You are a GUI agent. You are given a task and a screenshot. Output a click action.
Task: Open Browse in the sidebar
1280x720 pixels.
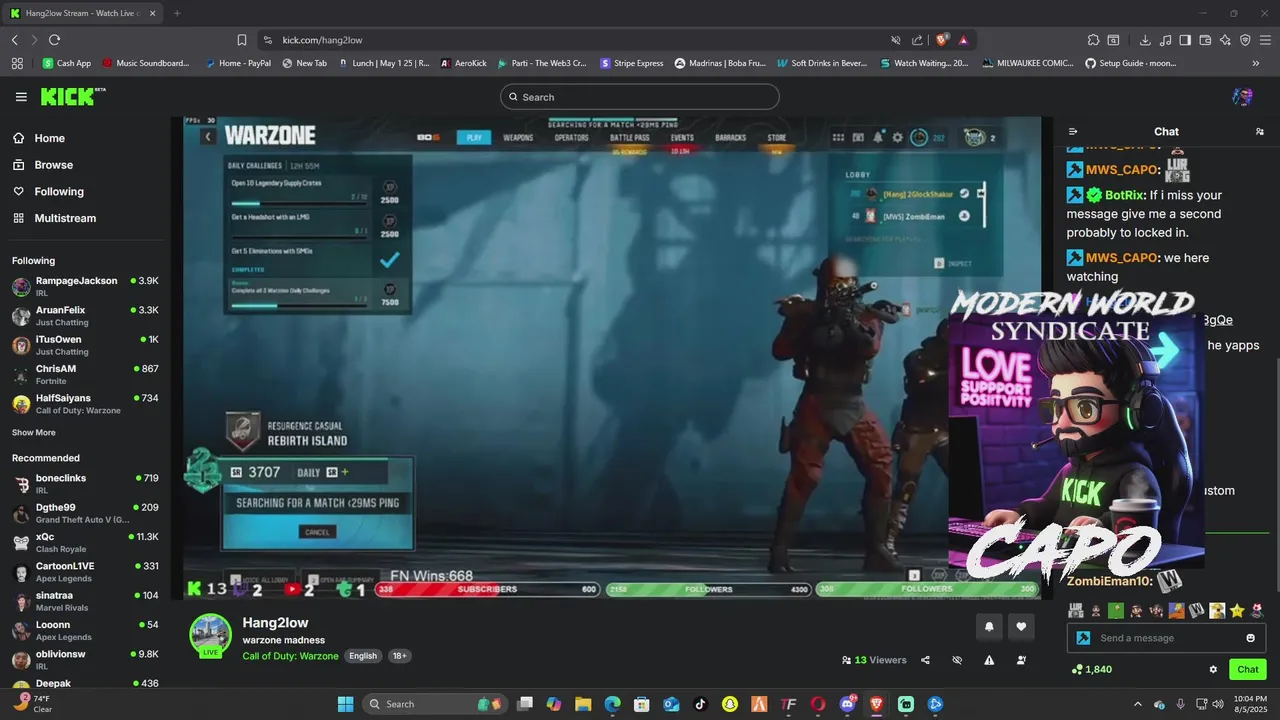click(x=42, y=165)
